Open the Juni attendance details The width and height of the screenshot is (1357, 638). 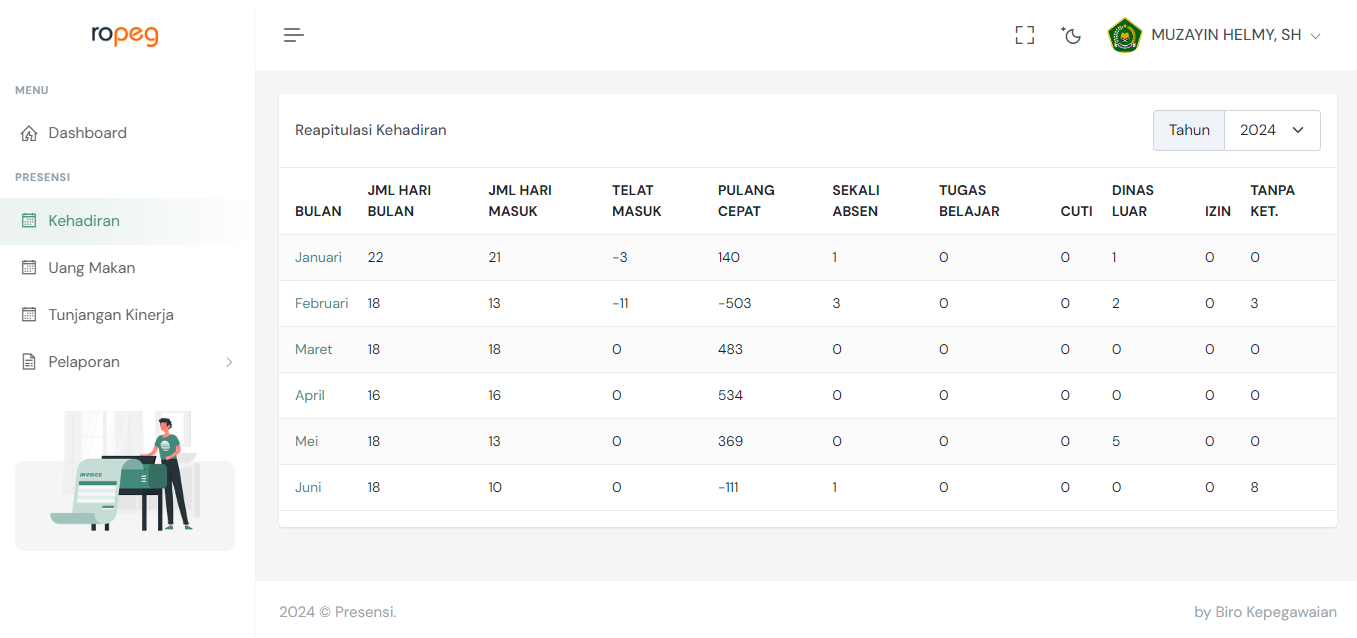(x=308, y=488)
